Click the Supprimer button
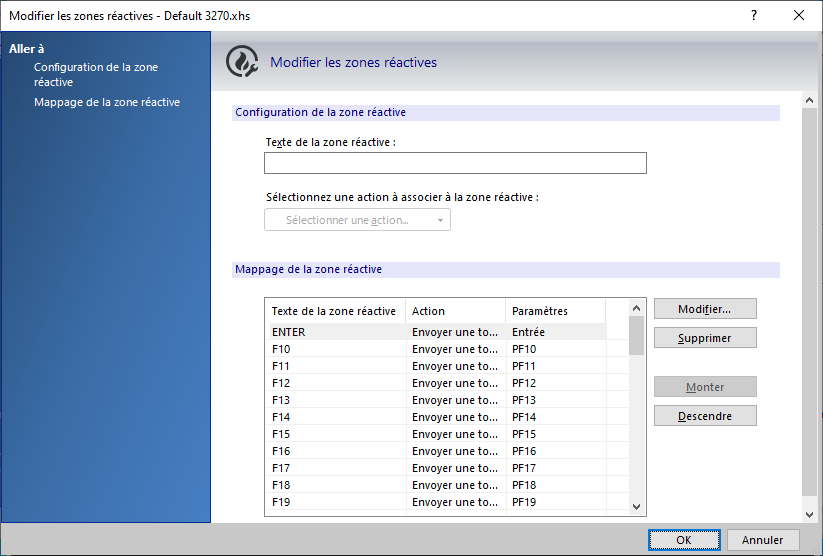 [x=705, y=338]
